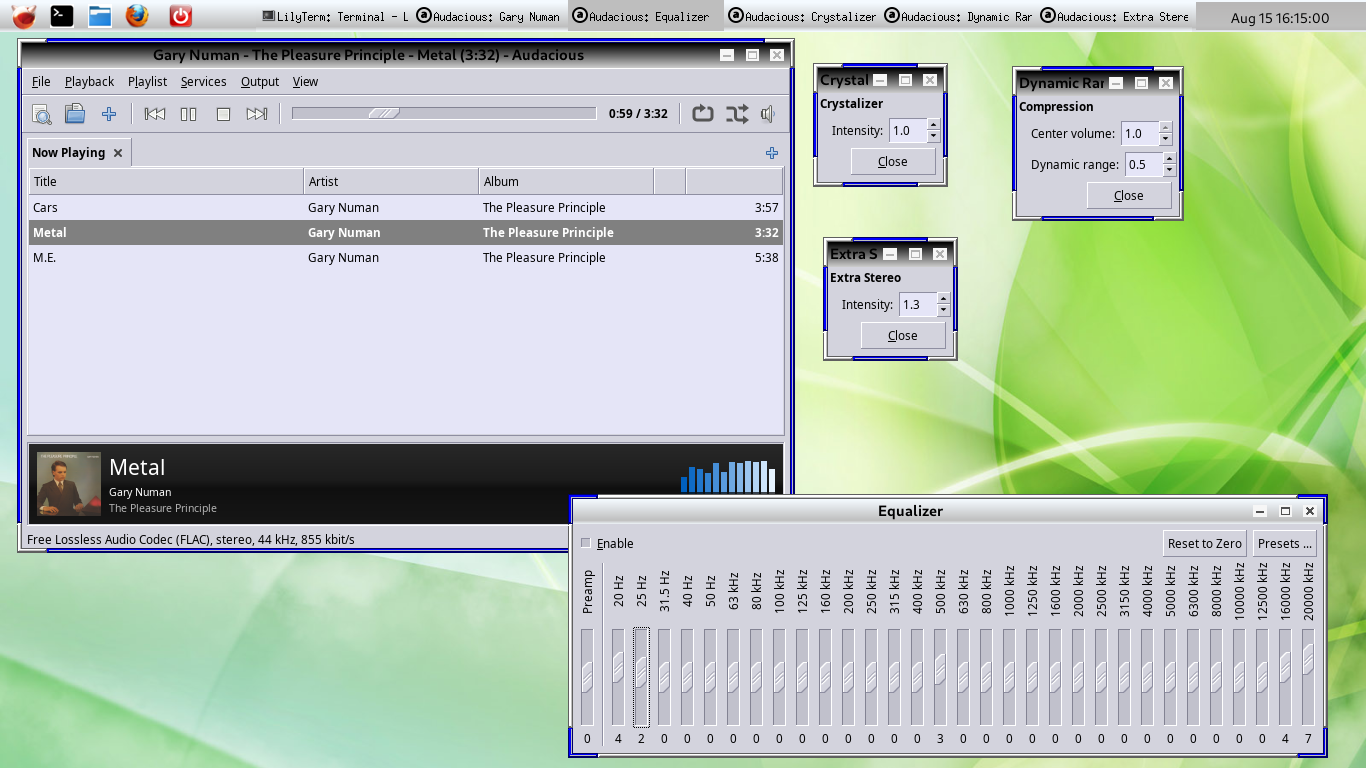Click the 20000 Hz equalizer slider
This screenshot has width=1366, height=768.
click(x=1308, y=677)
